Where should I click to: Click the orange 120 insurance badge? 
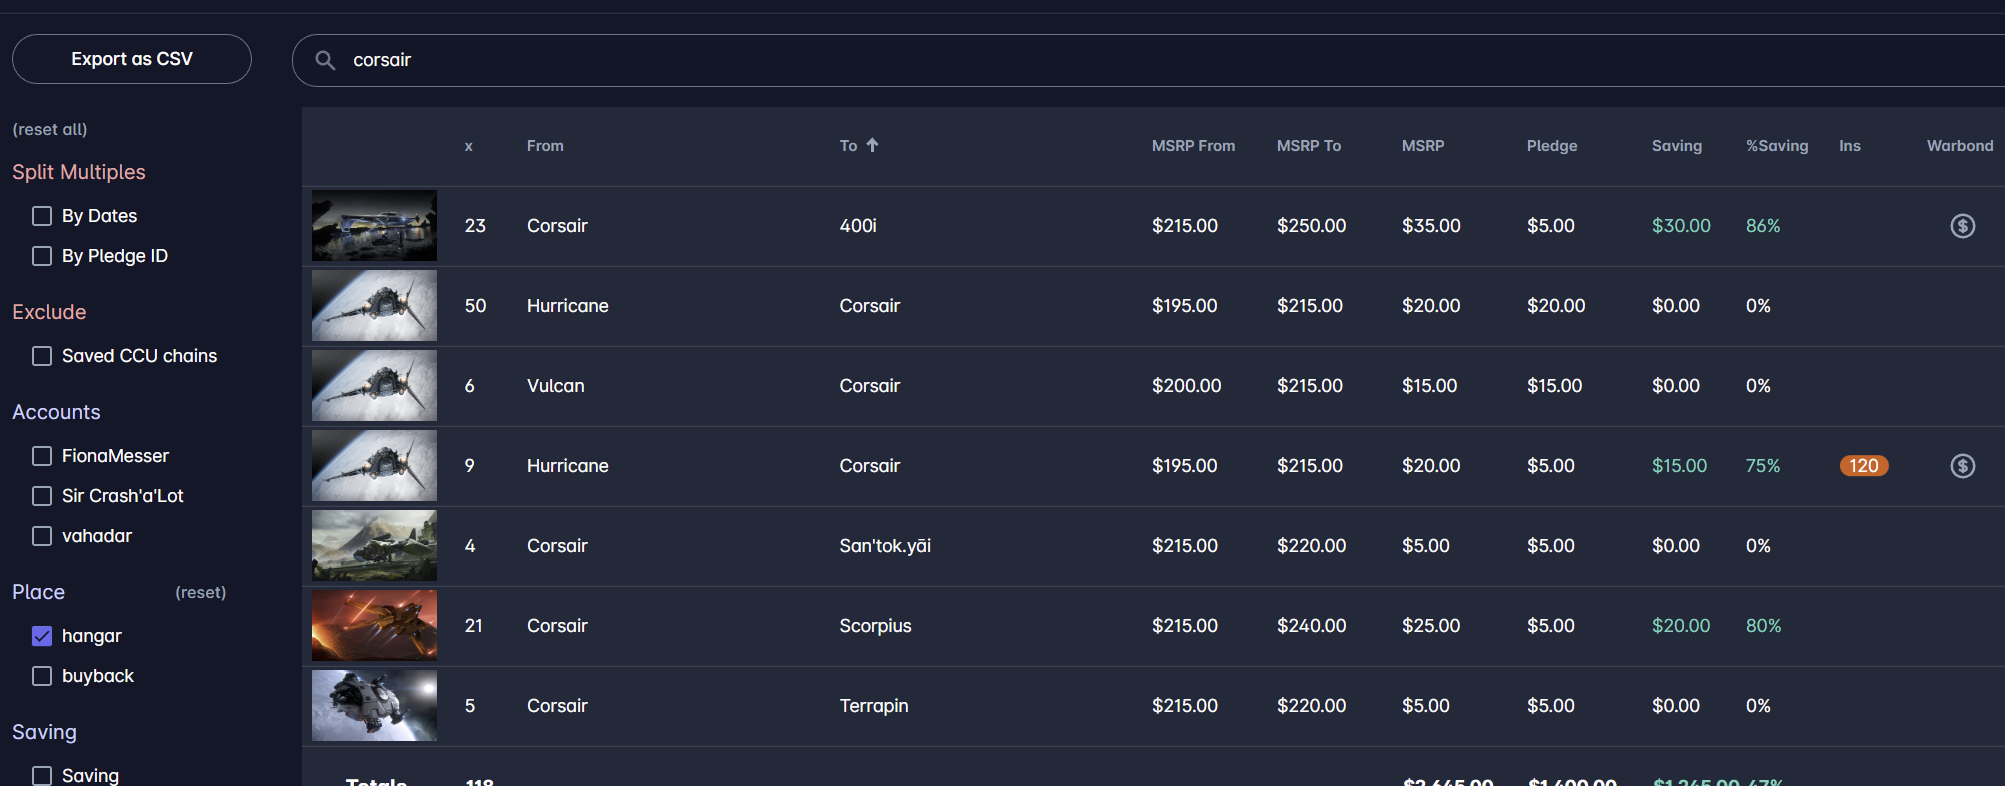[x=1863, y=466]
